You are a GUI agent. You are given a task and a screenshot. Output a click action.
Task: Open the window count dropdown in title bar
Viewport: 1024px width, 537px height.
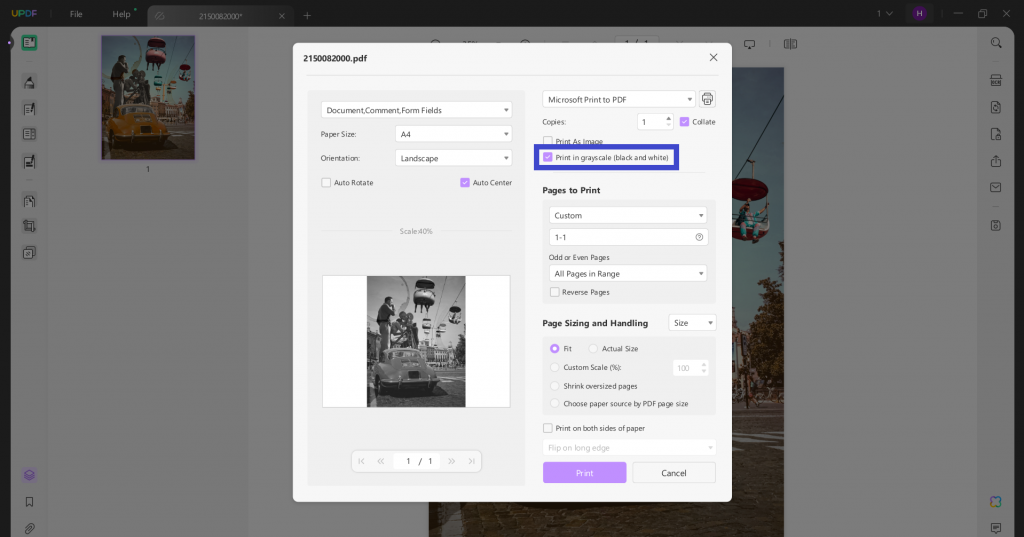tap(884, 14)
